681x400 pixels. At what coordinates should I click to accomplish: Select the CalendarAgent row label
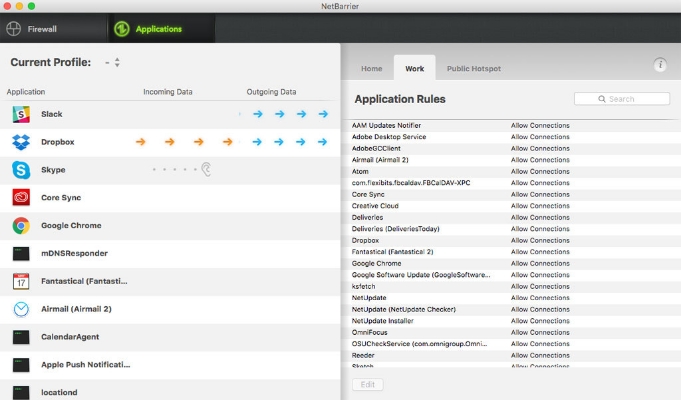click(70, 337)
